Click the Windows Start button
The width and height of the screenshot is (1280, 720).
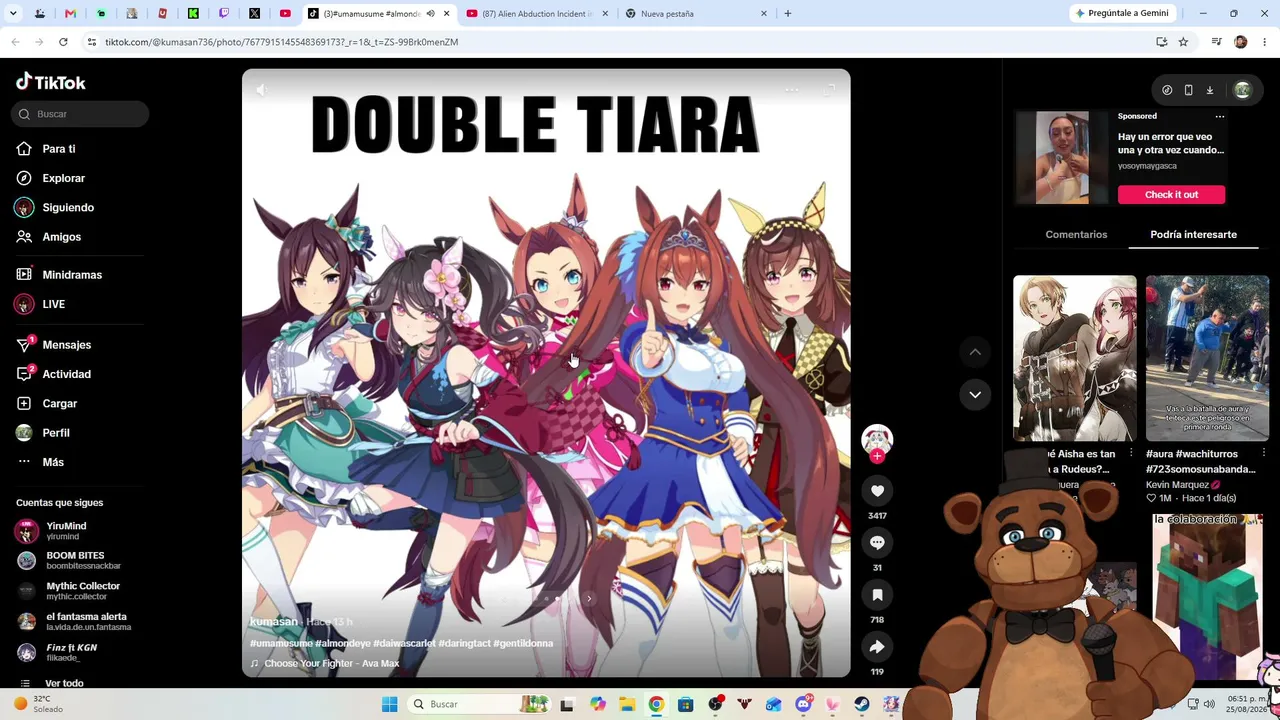pyautogui.click(x=390, y=704)
